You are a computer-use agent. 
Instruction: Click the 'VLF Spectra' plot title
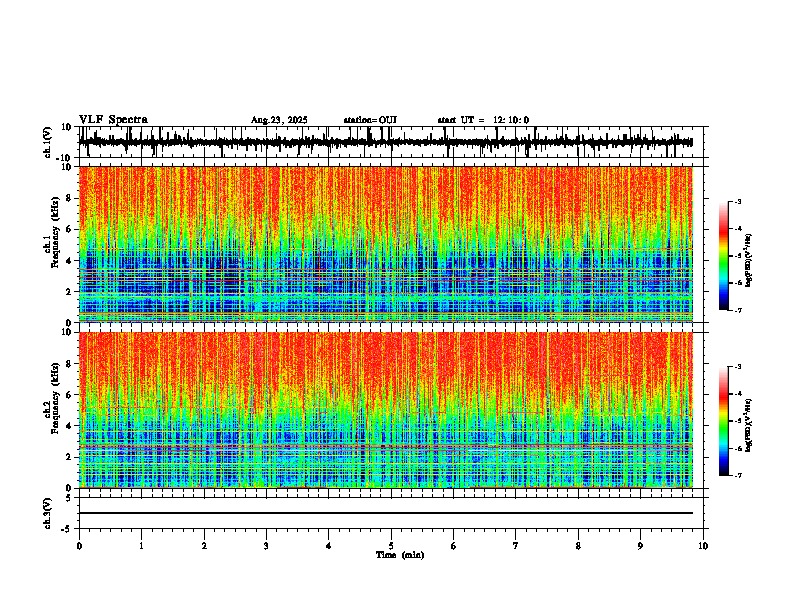pos(113,120)
